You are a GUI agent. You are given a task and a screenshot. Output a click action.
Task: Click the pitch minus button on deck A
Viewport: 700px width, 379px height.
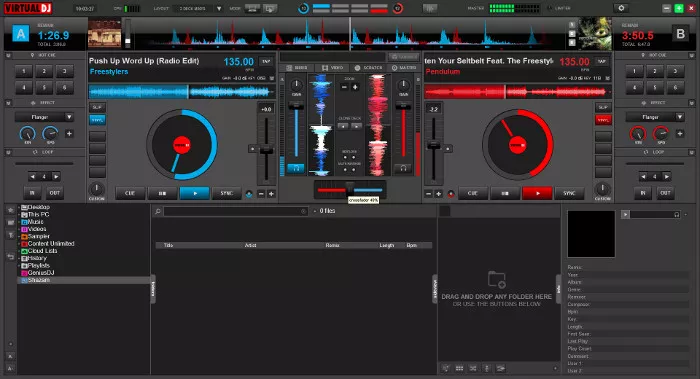click(x=262, y=194)
